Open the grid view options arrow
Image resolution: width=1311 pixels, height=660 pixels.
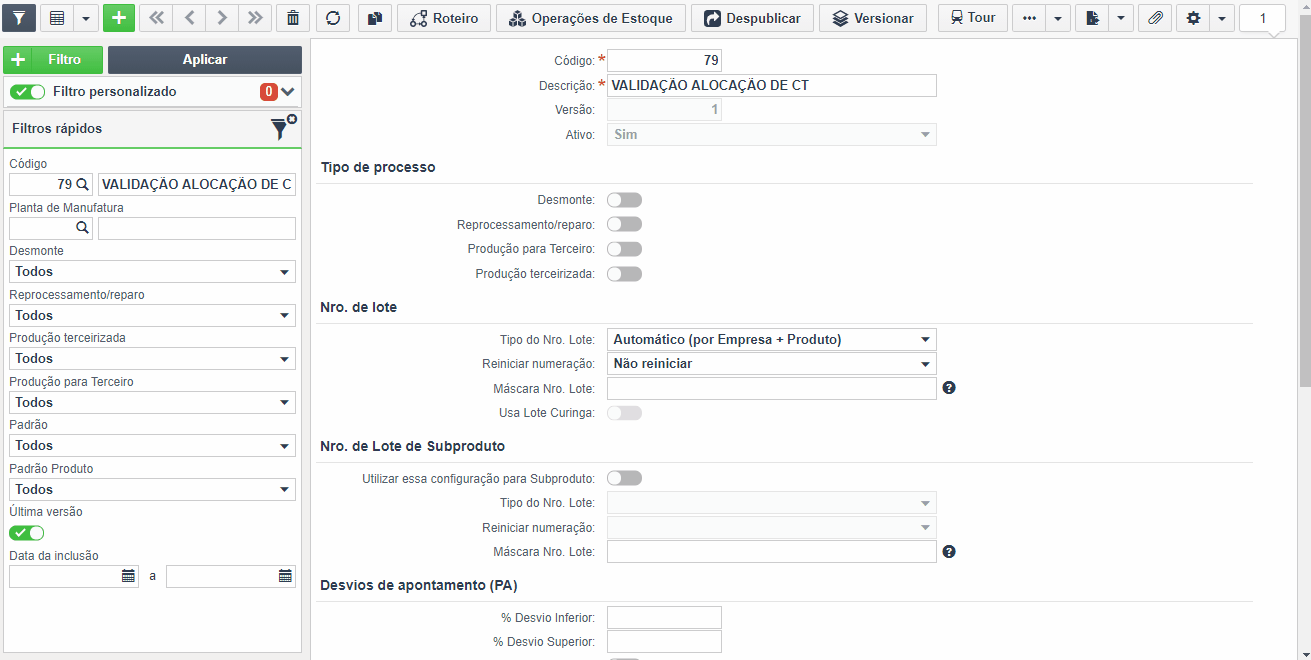tap(86, 18)
